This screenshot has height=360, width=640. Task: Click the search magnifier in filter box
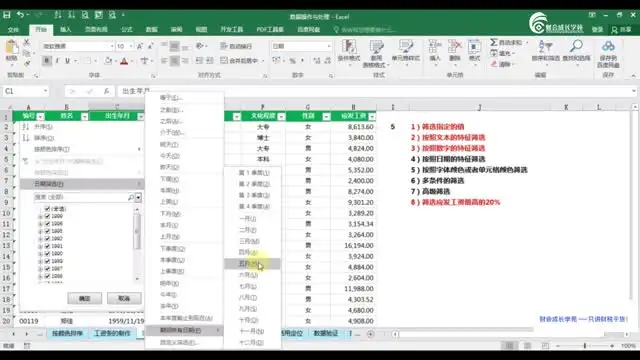tap(131, 198)
